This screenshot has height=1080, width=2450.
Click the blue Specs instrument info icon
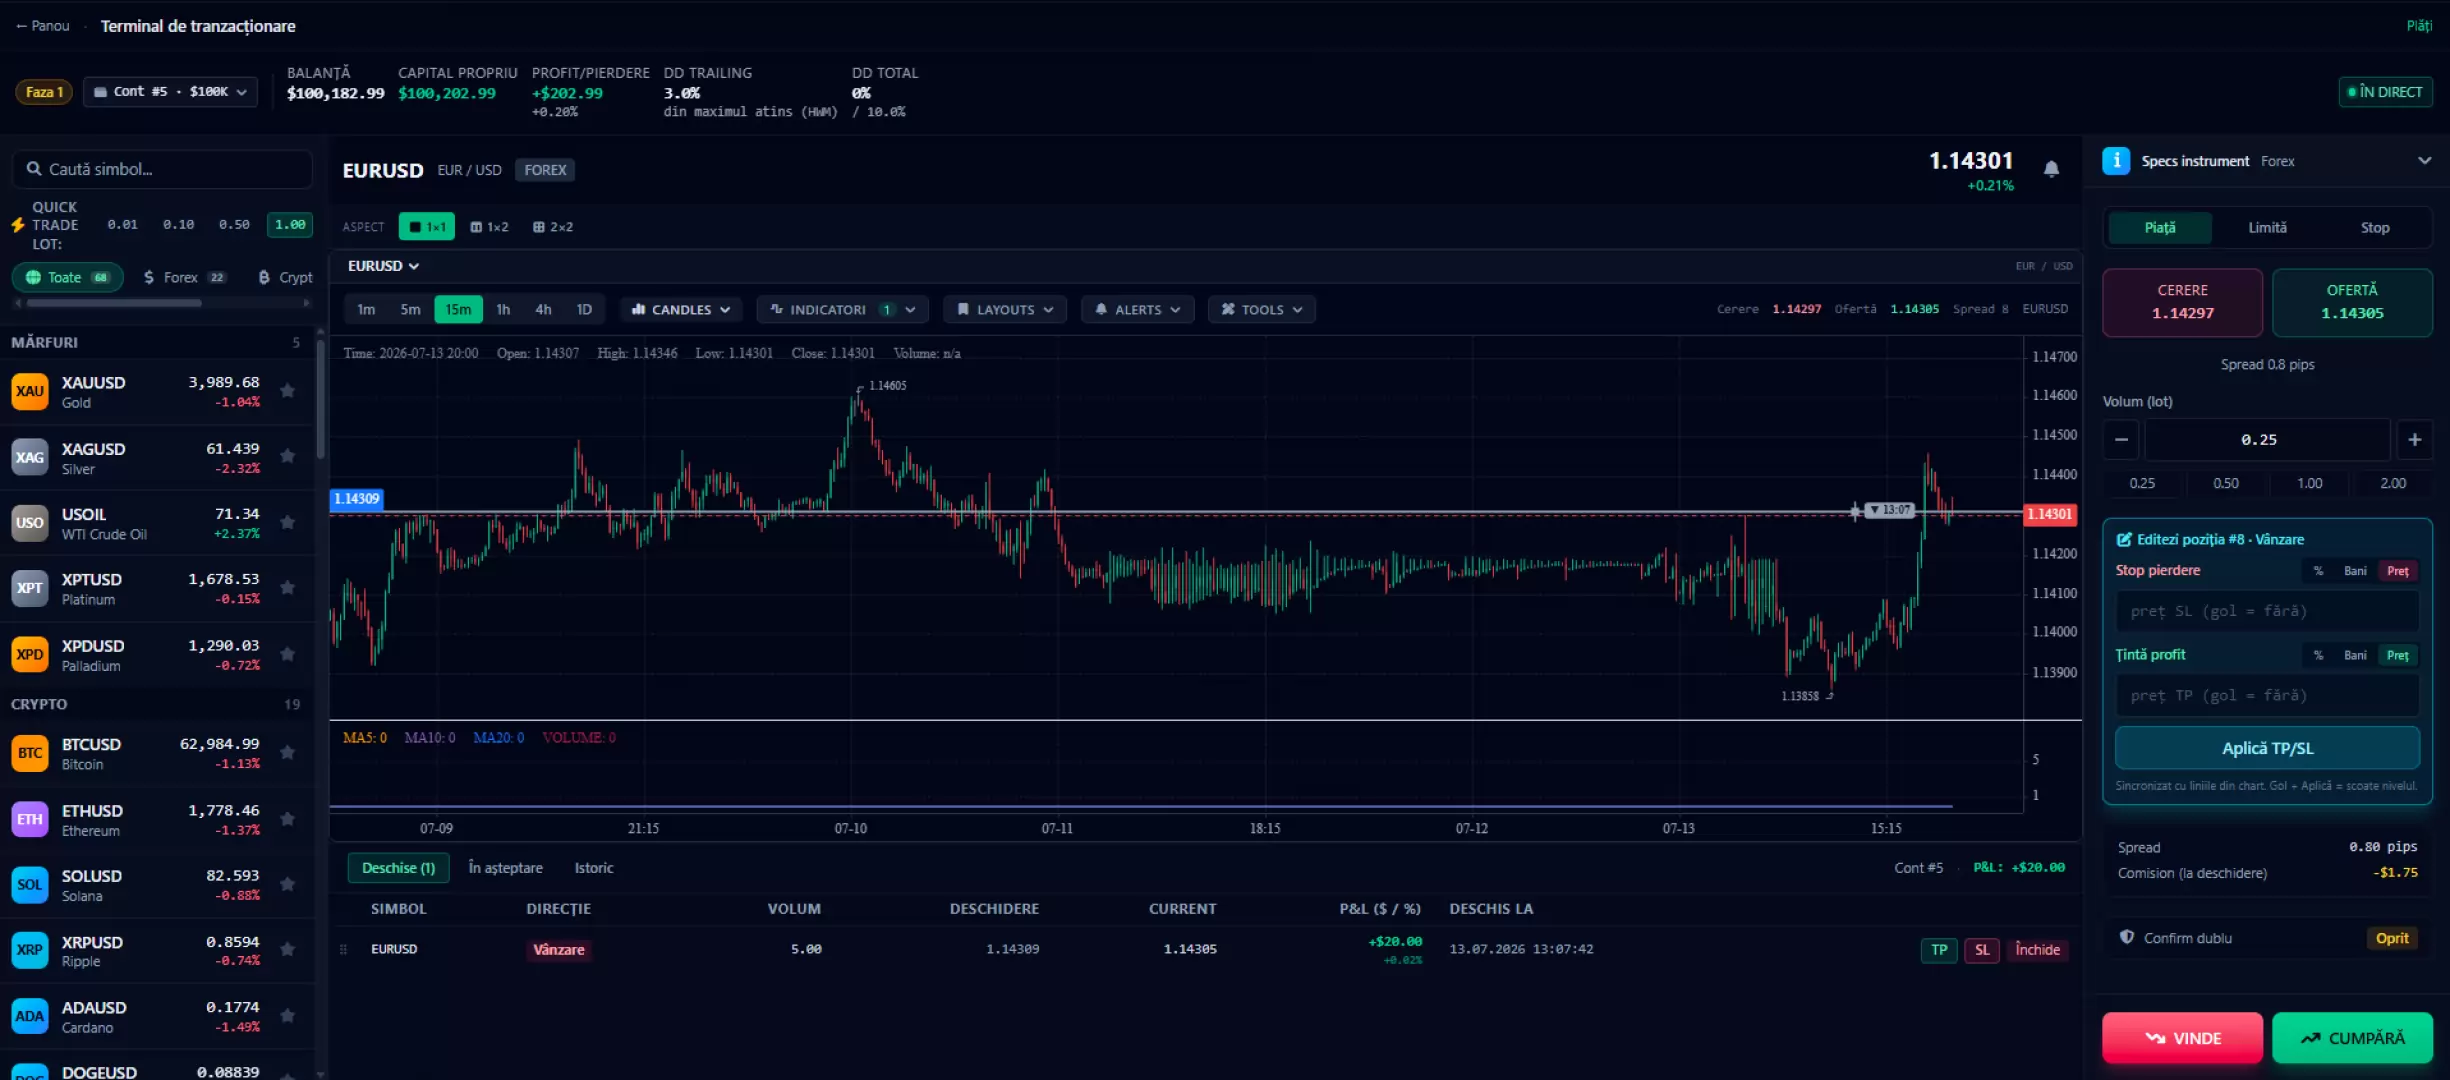(x=2116, y=161)
